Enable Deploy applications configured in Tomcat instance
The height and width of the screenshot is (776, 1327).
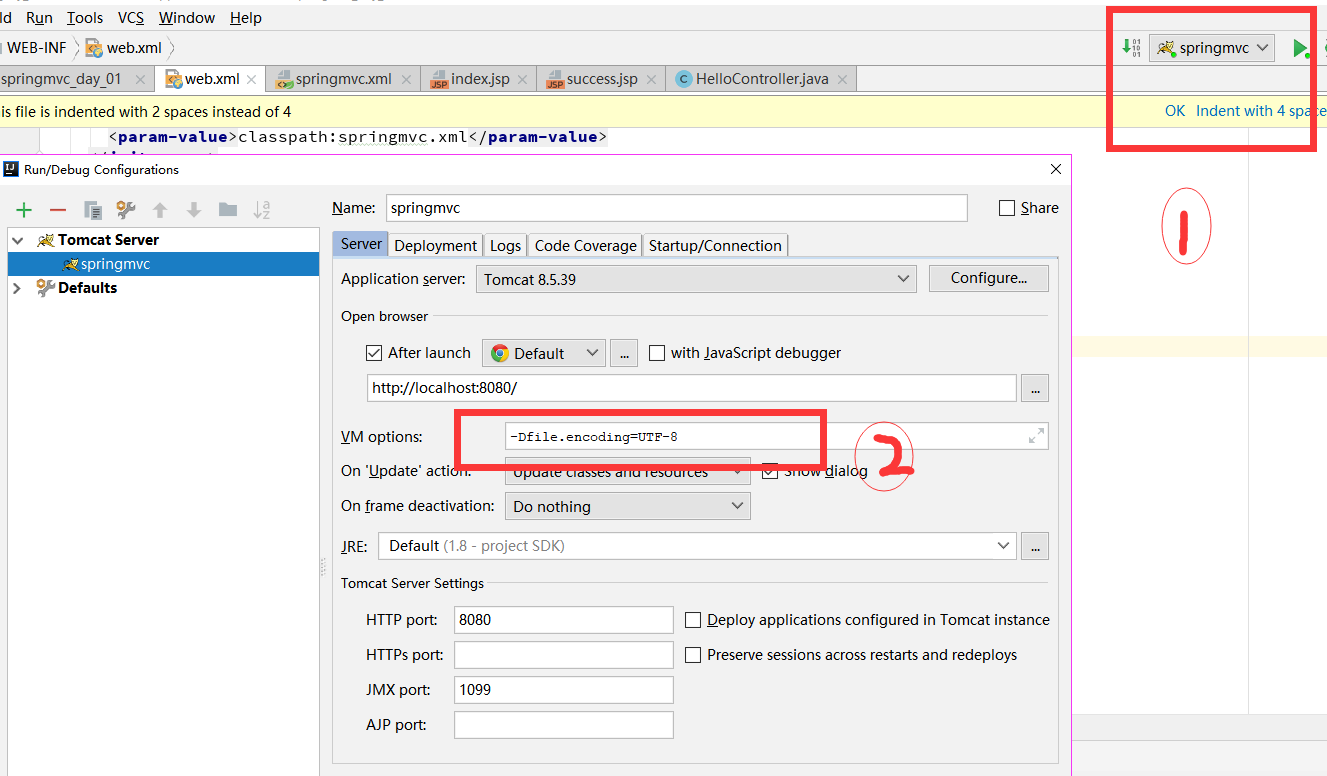point(693,620)
